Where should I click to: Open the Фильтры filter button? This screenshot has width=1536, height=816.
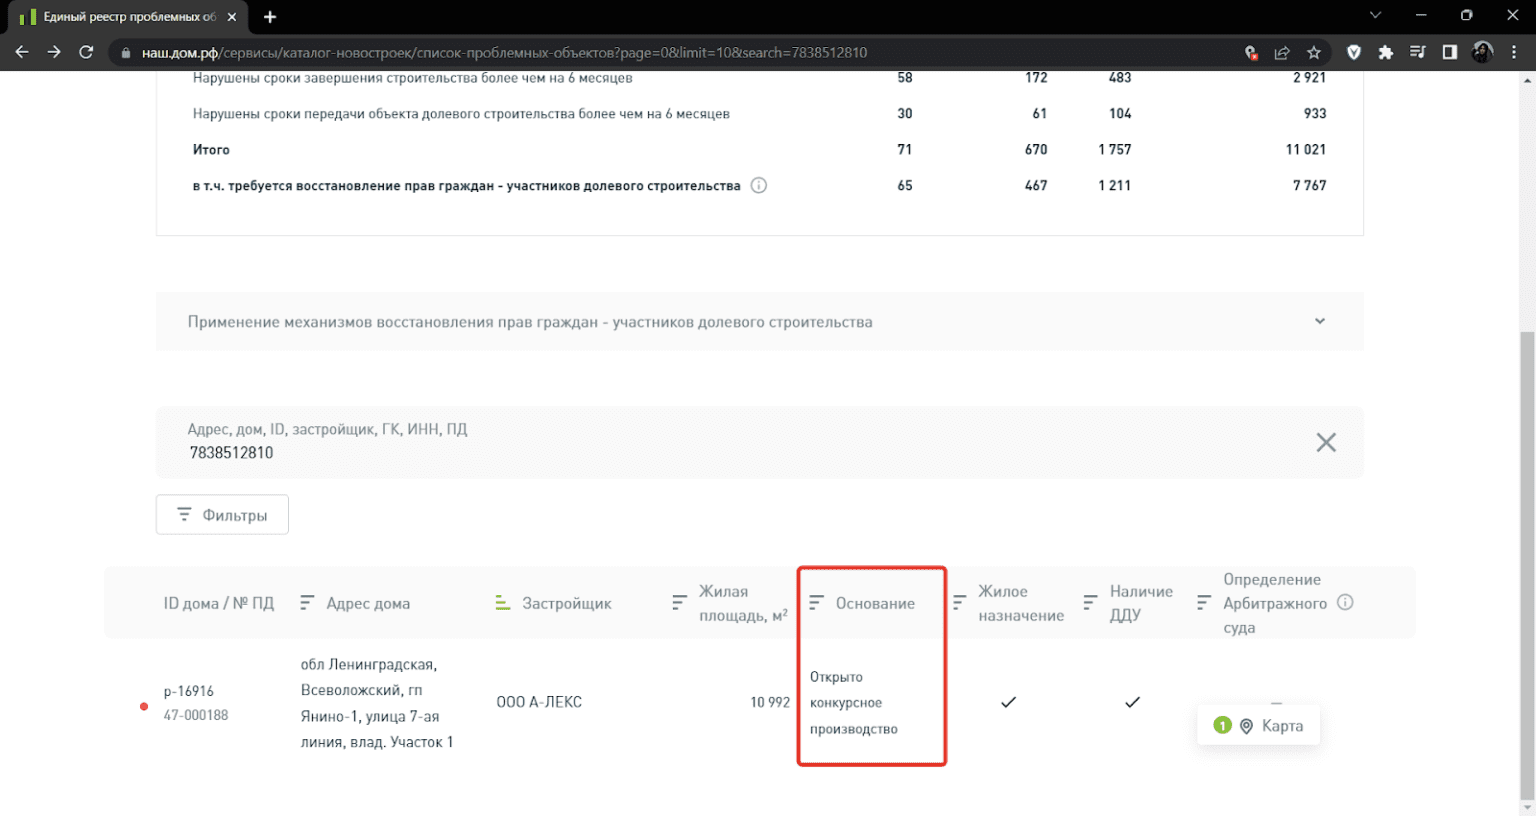click(x=222, y=515)
